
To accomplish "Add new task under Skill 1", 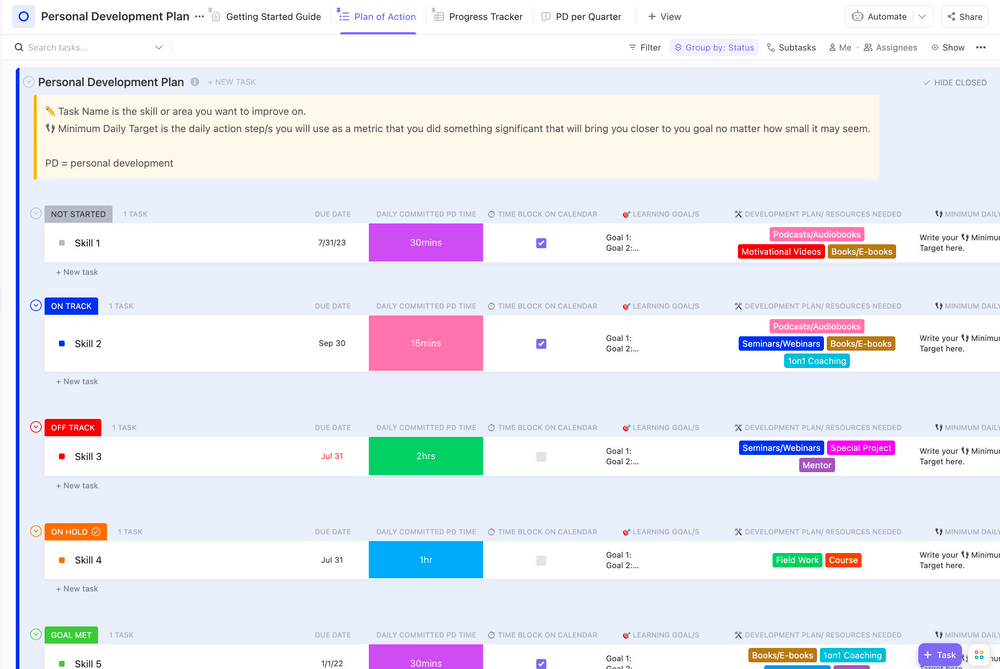I will pyautogui.click(x=77, y=272).
